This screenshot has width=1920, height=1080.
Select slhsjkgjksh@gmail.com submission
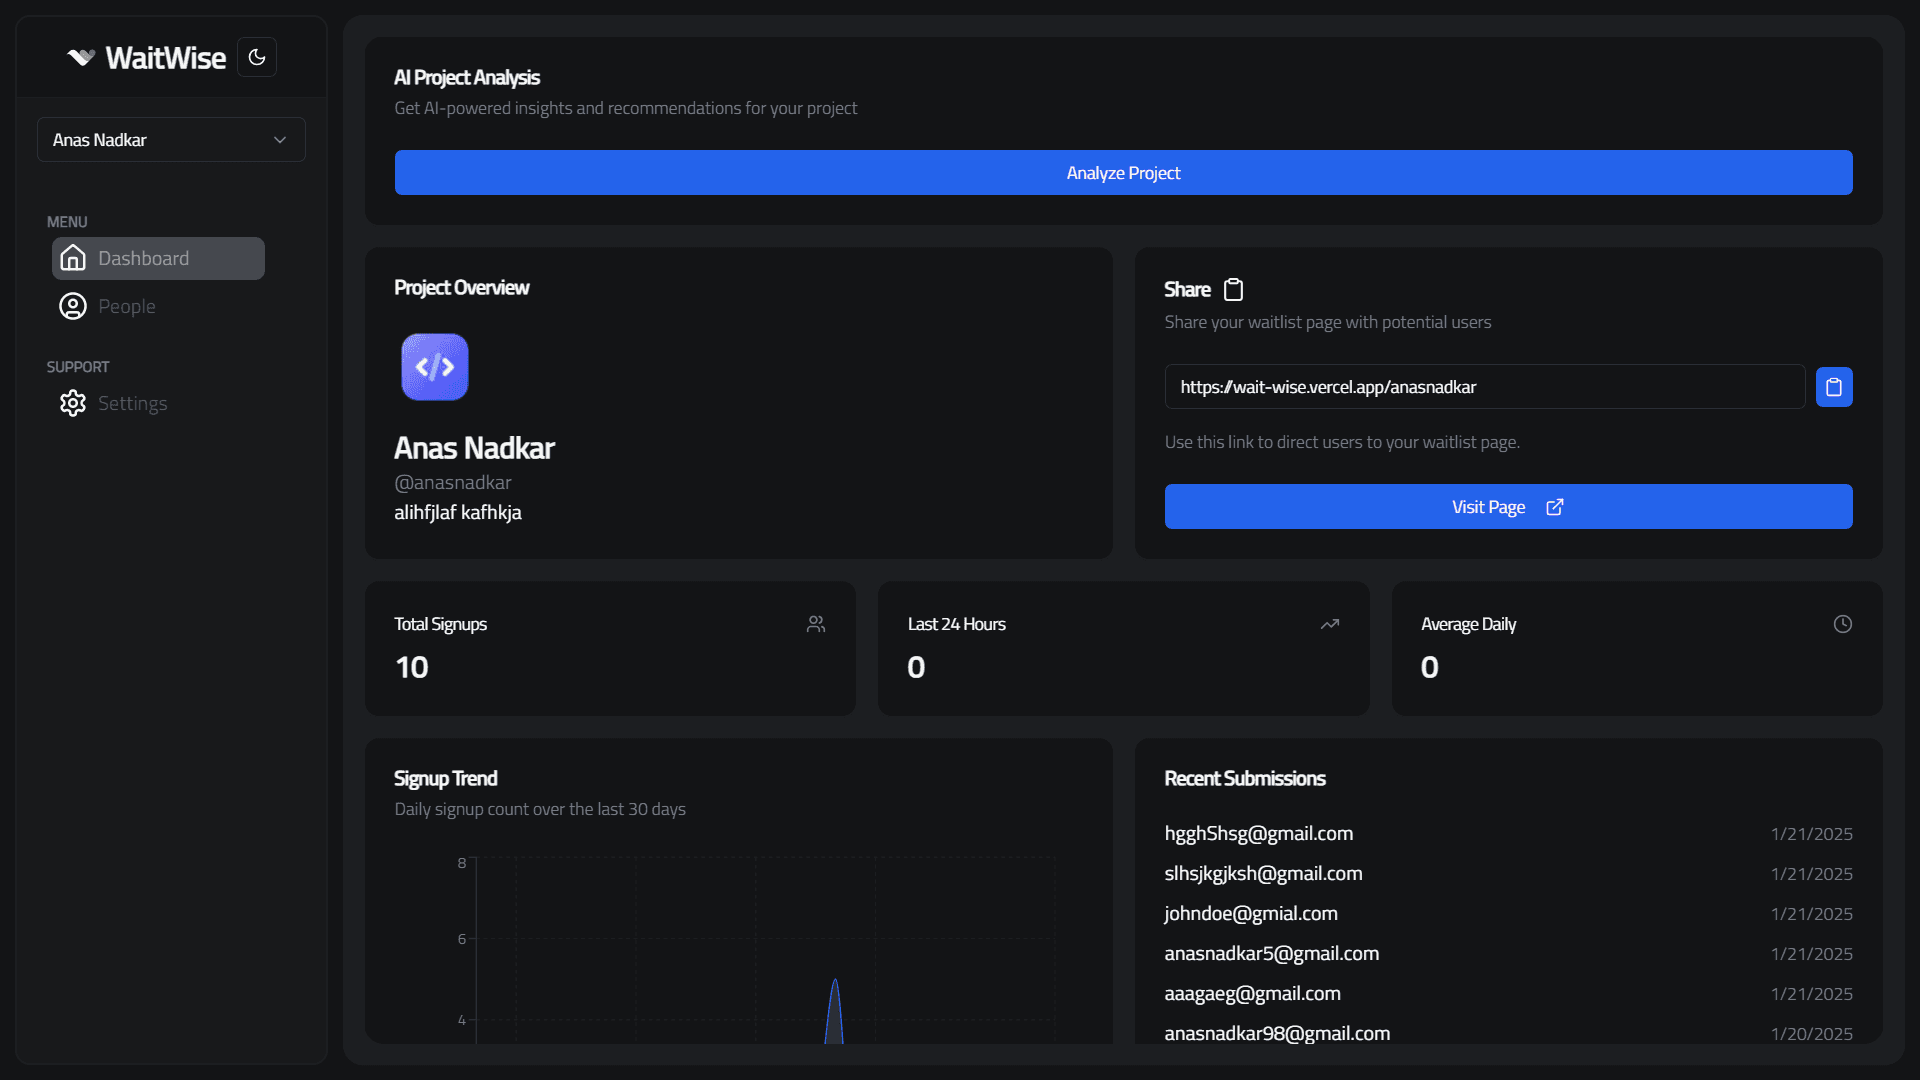[1263, 873]
